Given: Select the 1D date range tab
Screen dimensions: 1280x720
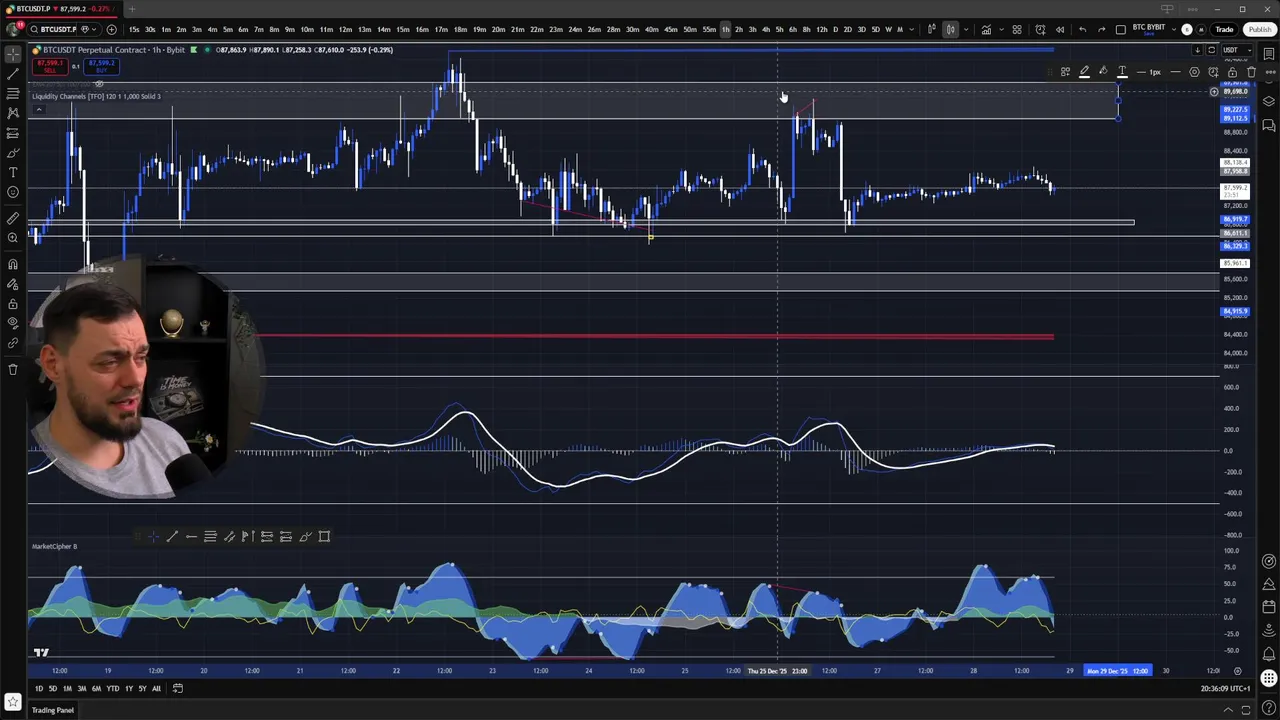Looking at the screenshot, I should click(39, 688).
